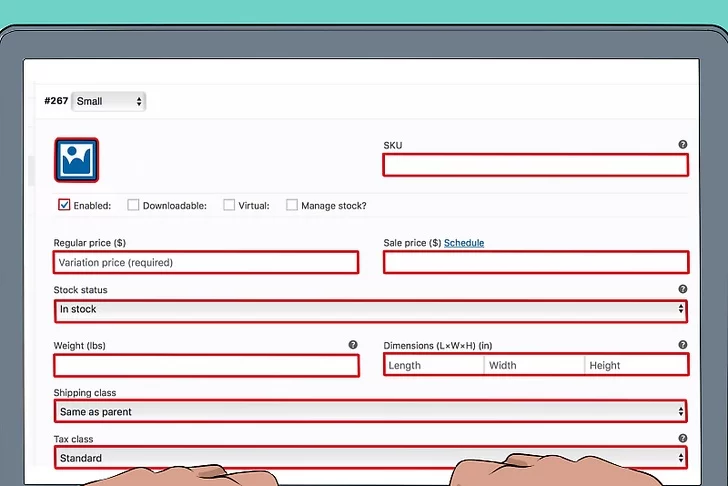Click the Shipping class help icon
The image size is (728, 486).
[x=683, y=393]
